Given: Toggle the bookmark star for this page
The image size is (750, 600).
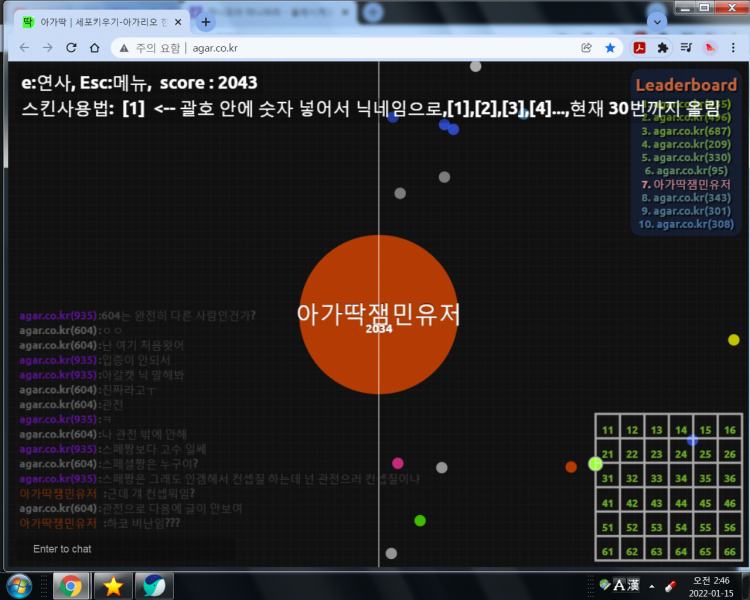Looking at the screenshot, I should (x=610, y=48).
